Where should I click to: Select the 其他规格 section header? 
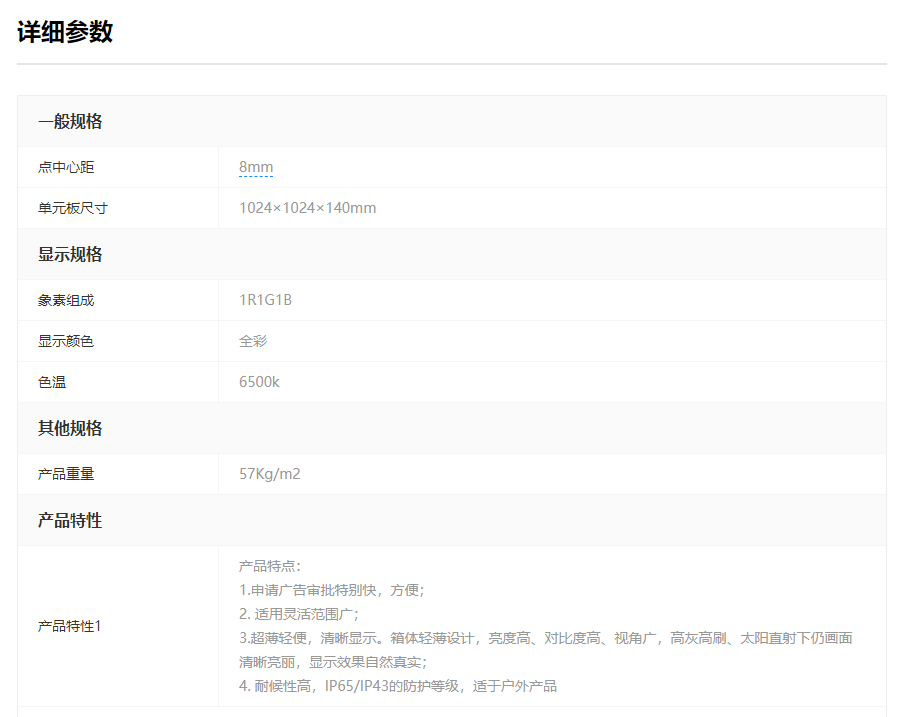coord(70,429)
